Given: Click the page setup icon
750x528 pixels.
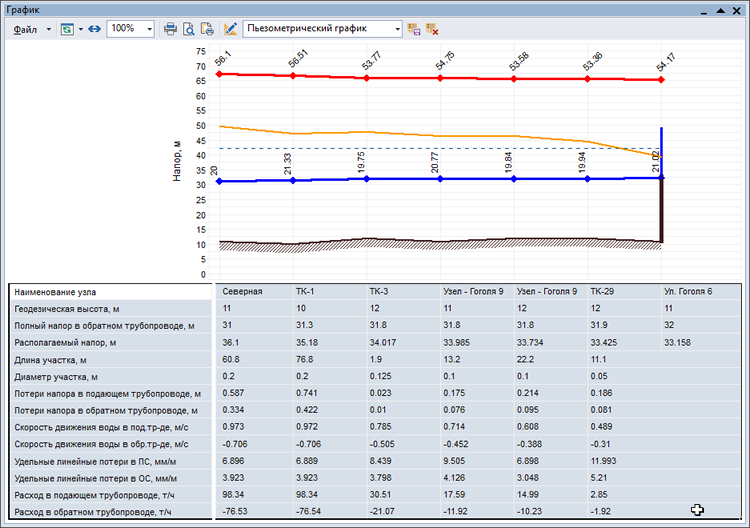Looking at the screenshot, I should (207, 29).
